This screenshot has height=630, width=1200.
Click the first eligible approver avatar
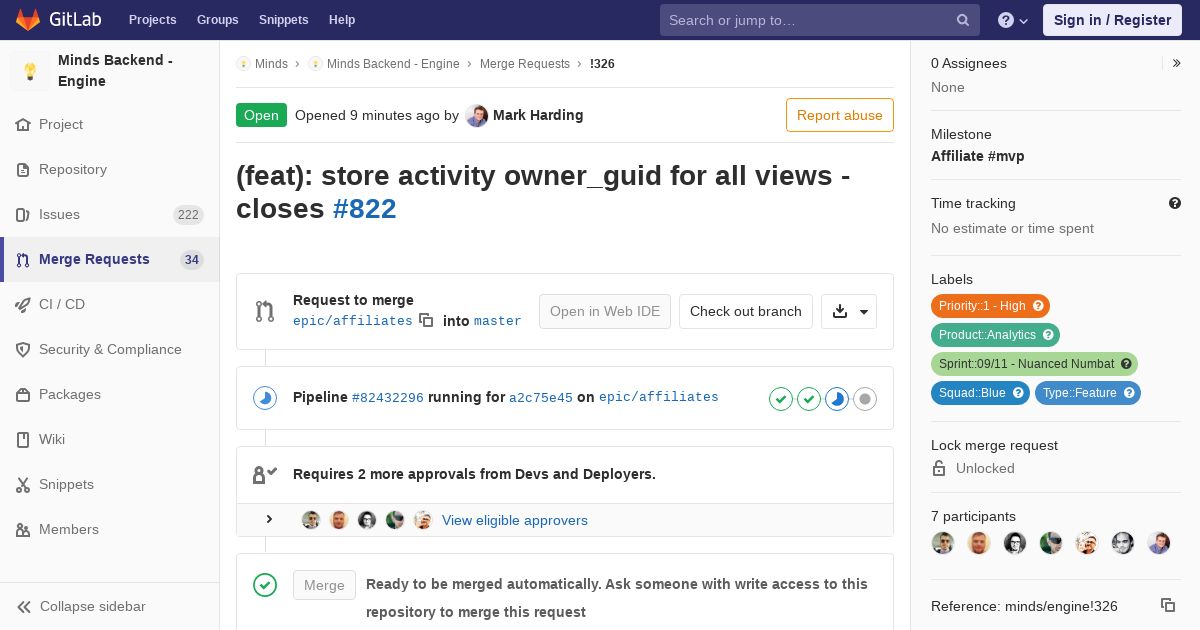click(x=311, y=520)
